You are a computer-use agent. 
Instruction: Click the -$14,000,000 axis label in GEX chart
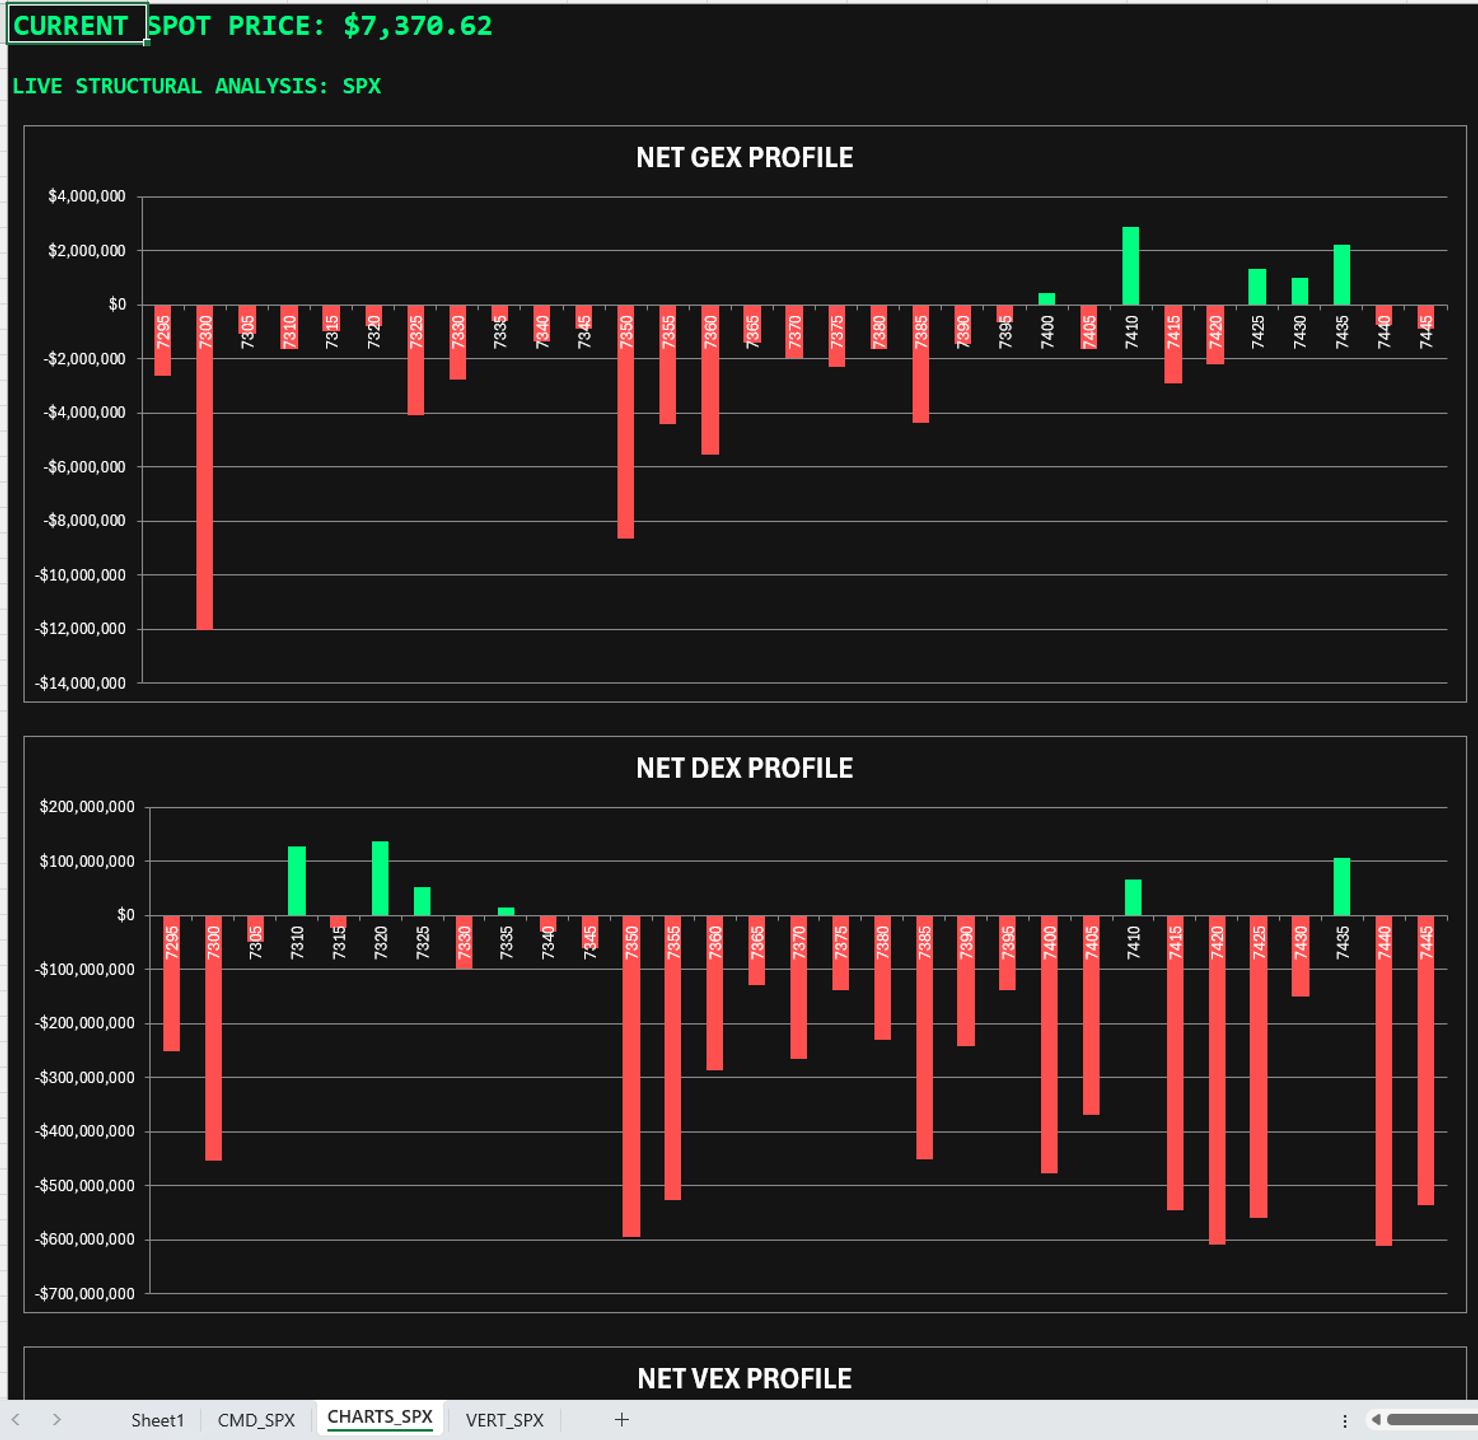pyautogui.click(x=81, y=683)
